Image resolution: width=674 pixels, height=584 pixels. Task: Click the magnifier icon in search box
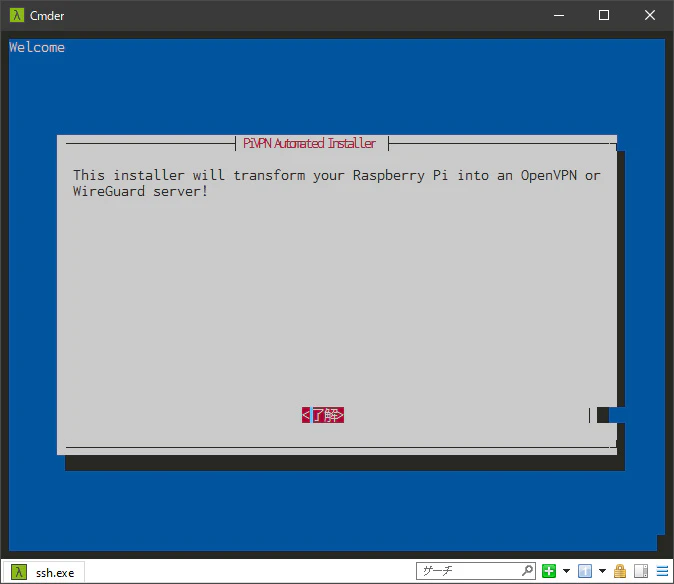pos(527,571)
